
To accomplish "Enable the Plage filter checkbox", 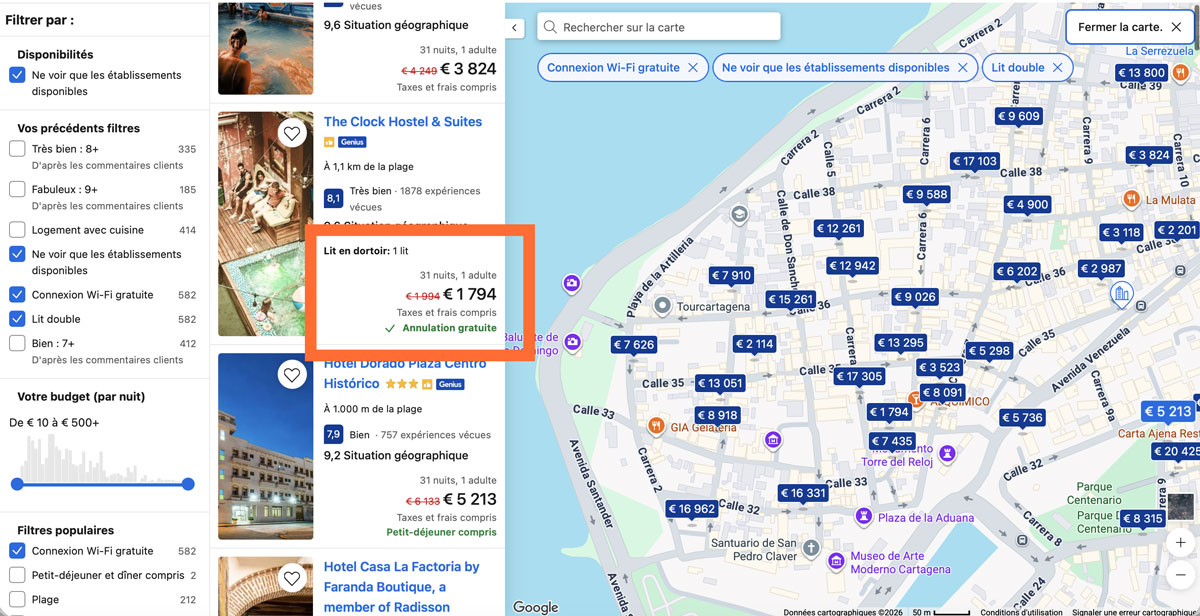I will coord(17,600).
